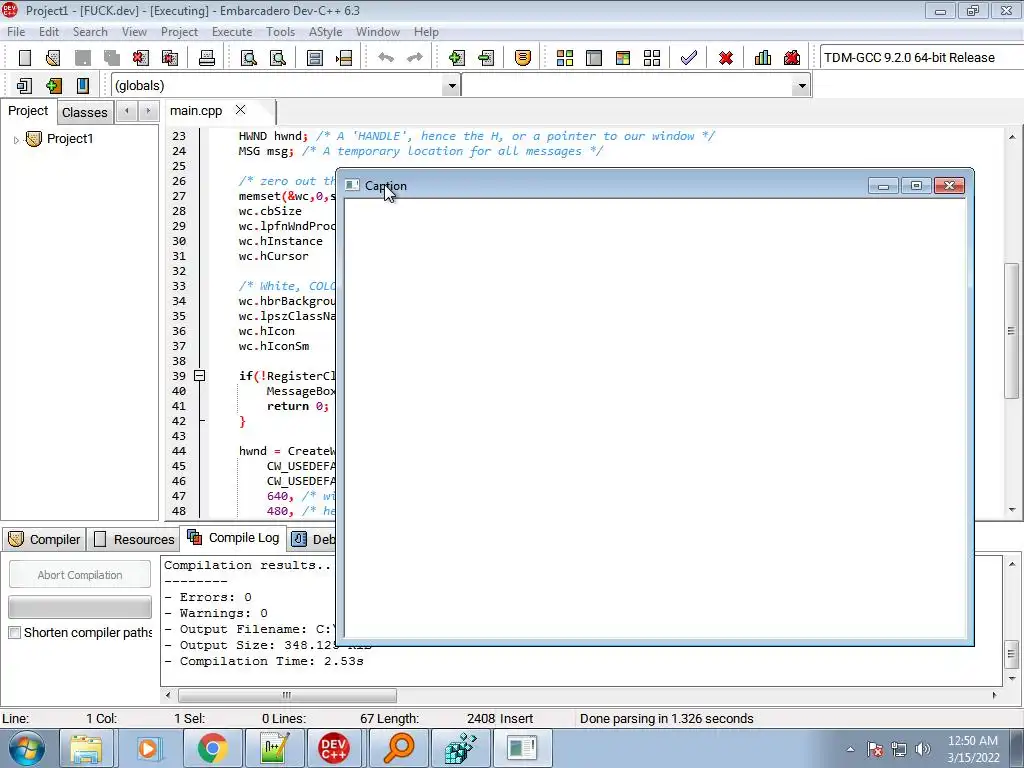The height and width of the screenshot is (768, 1024).
Task: Select the main.cpp editor tab
Action: click(196, 111)
